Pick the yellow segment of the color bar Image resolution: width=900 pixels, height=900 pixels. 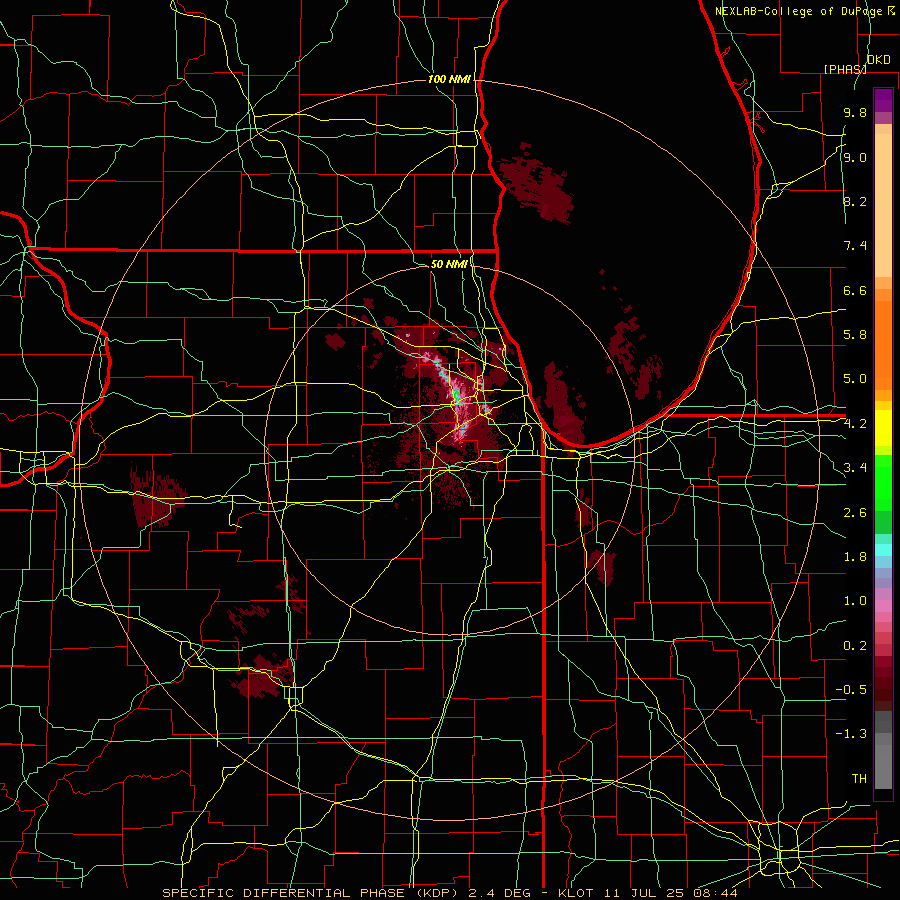pyautogui.click(x=883, y=428)
